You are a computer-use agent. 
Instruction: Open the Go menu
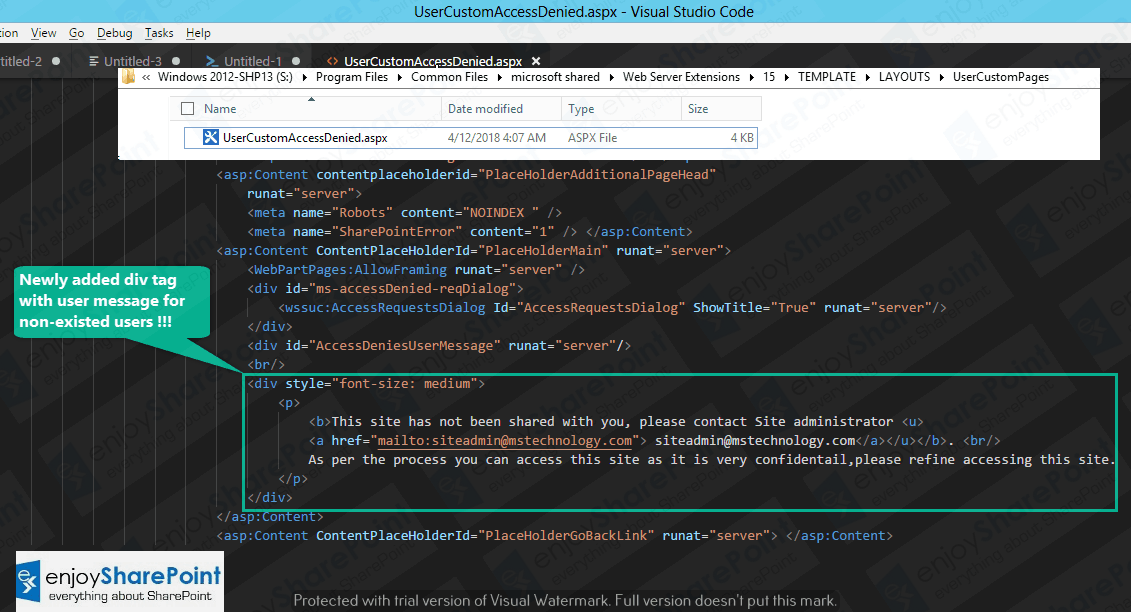(76, 33)
